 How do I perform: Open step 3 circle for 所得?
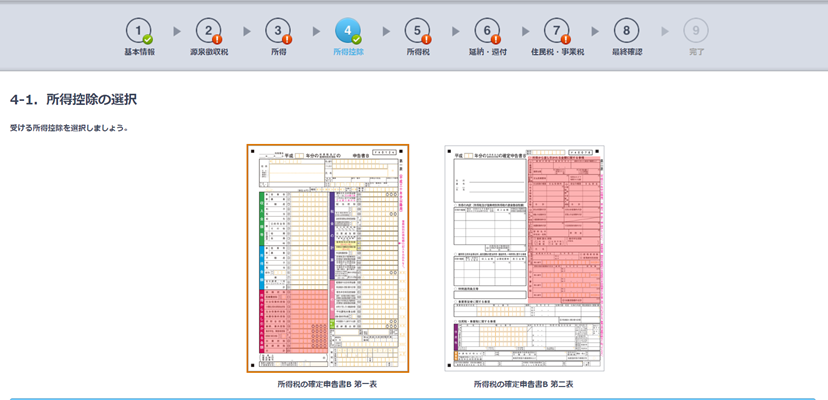click(278, 30)
